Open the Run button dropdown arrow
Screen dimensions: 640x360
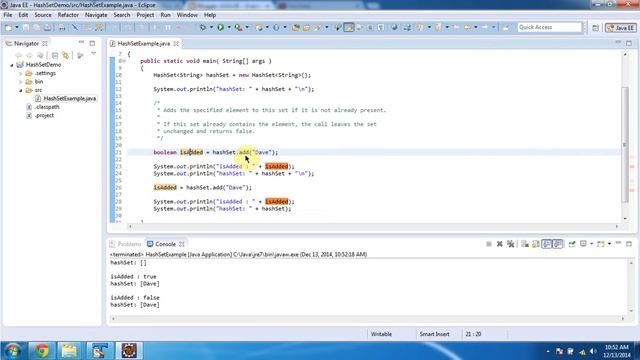[229, 27]
